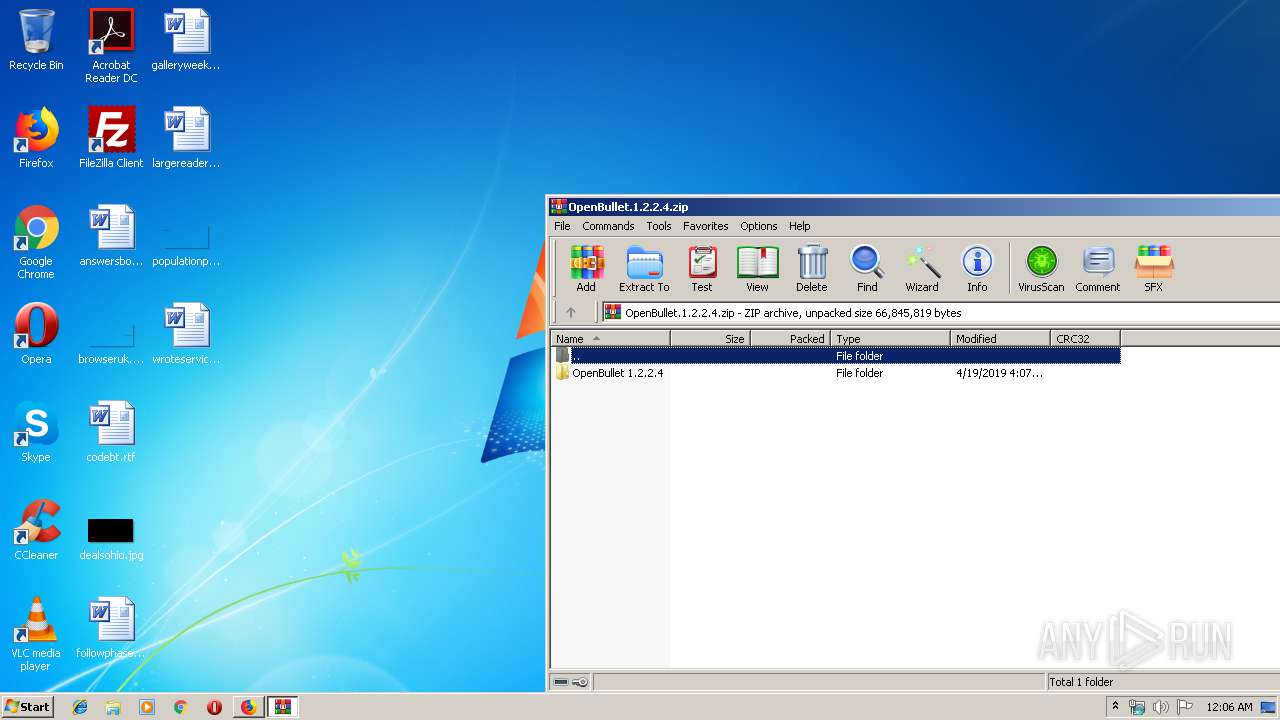This screenshot has width=1280, height=720.
Task: Click the Add toolbar icon in WinRAR
Action: 586,269
